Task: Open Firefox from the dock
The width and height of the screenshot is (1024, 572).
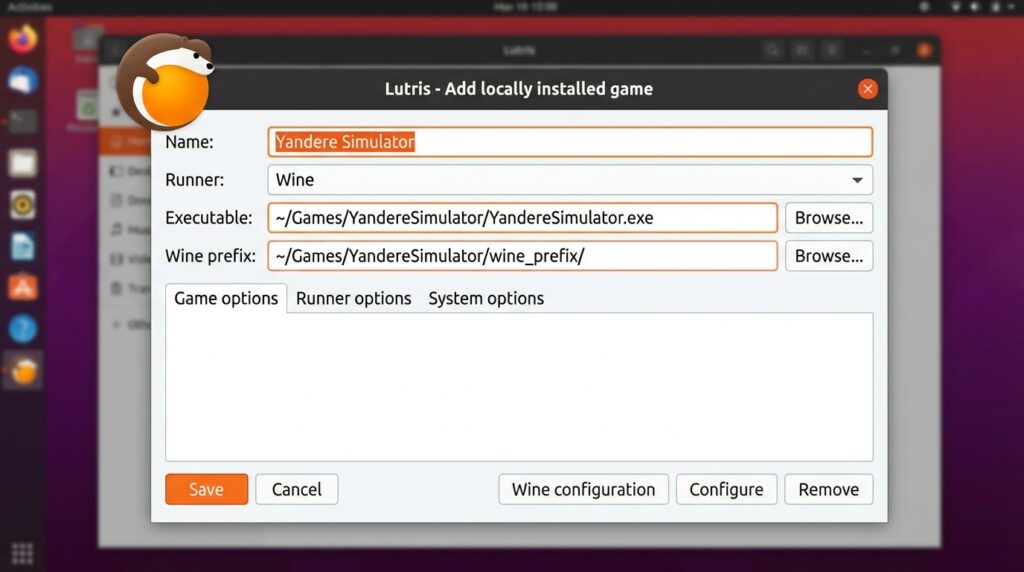Action: click(x=22, y=40)
